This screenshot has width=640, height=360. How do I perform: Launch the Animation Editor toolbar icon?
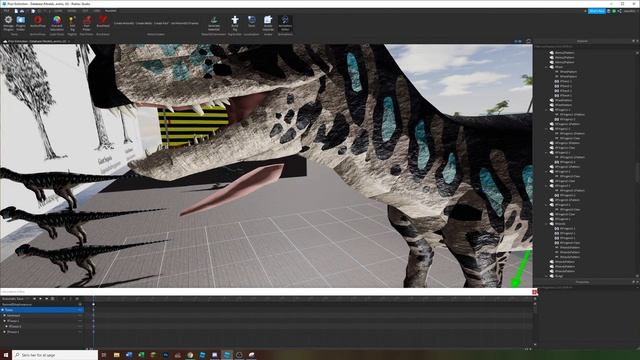pyautogui.click(x=285, y=22)
